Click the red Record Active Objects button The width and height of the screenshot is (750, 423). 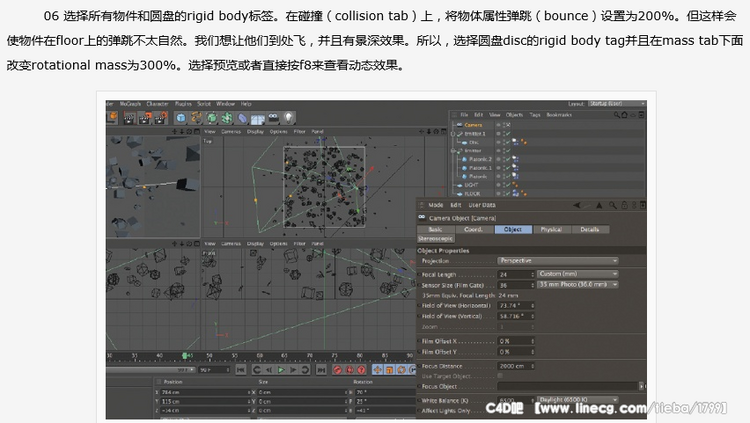click(x=338, y=370)
